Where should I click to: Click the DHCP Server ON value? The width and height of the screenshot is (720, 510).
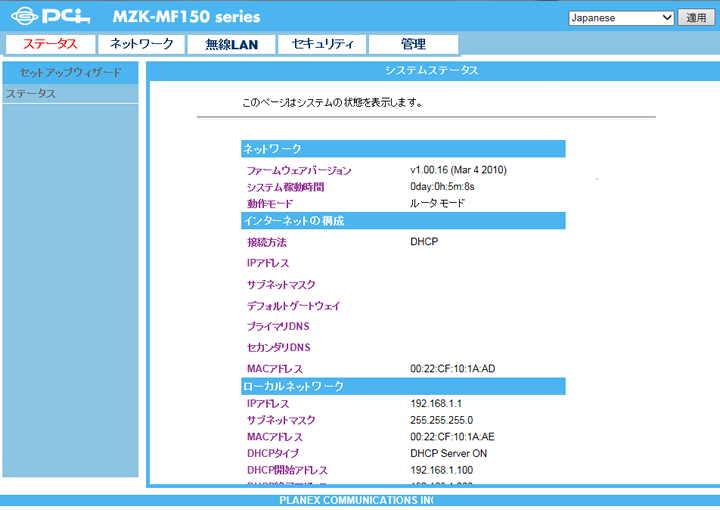tap(449, 454)
